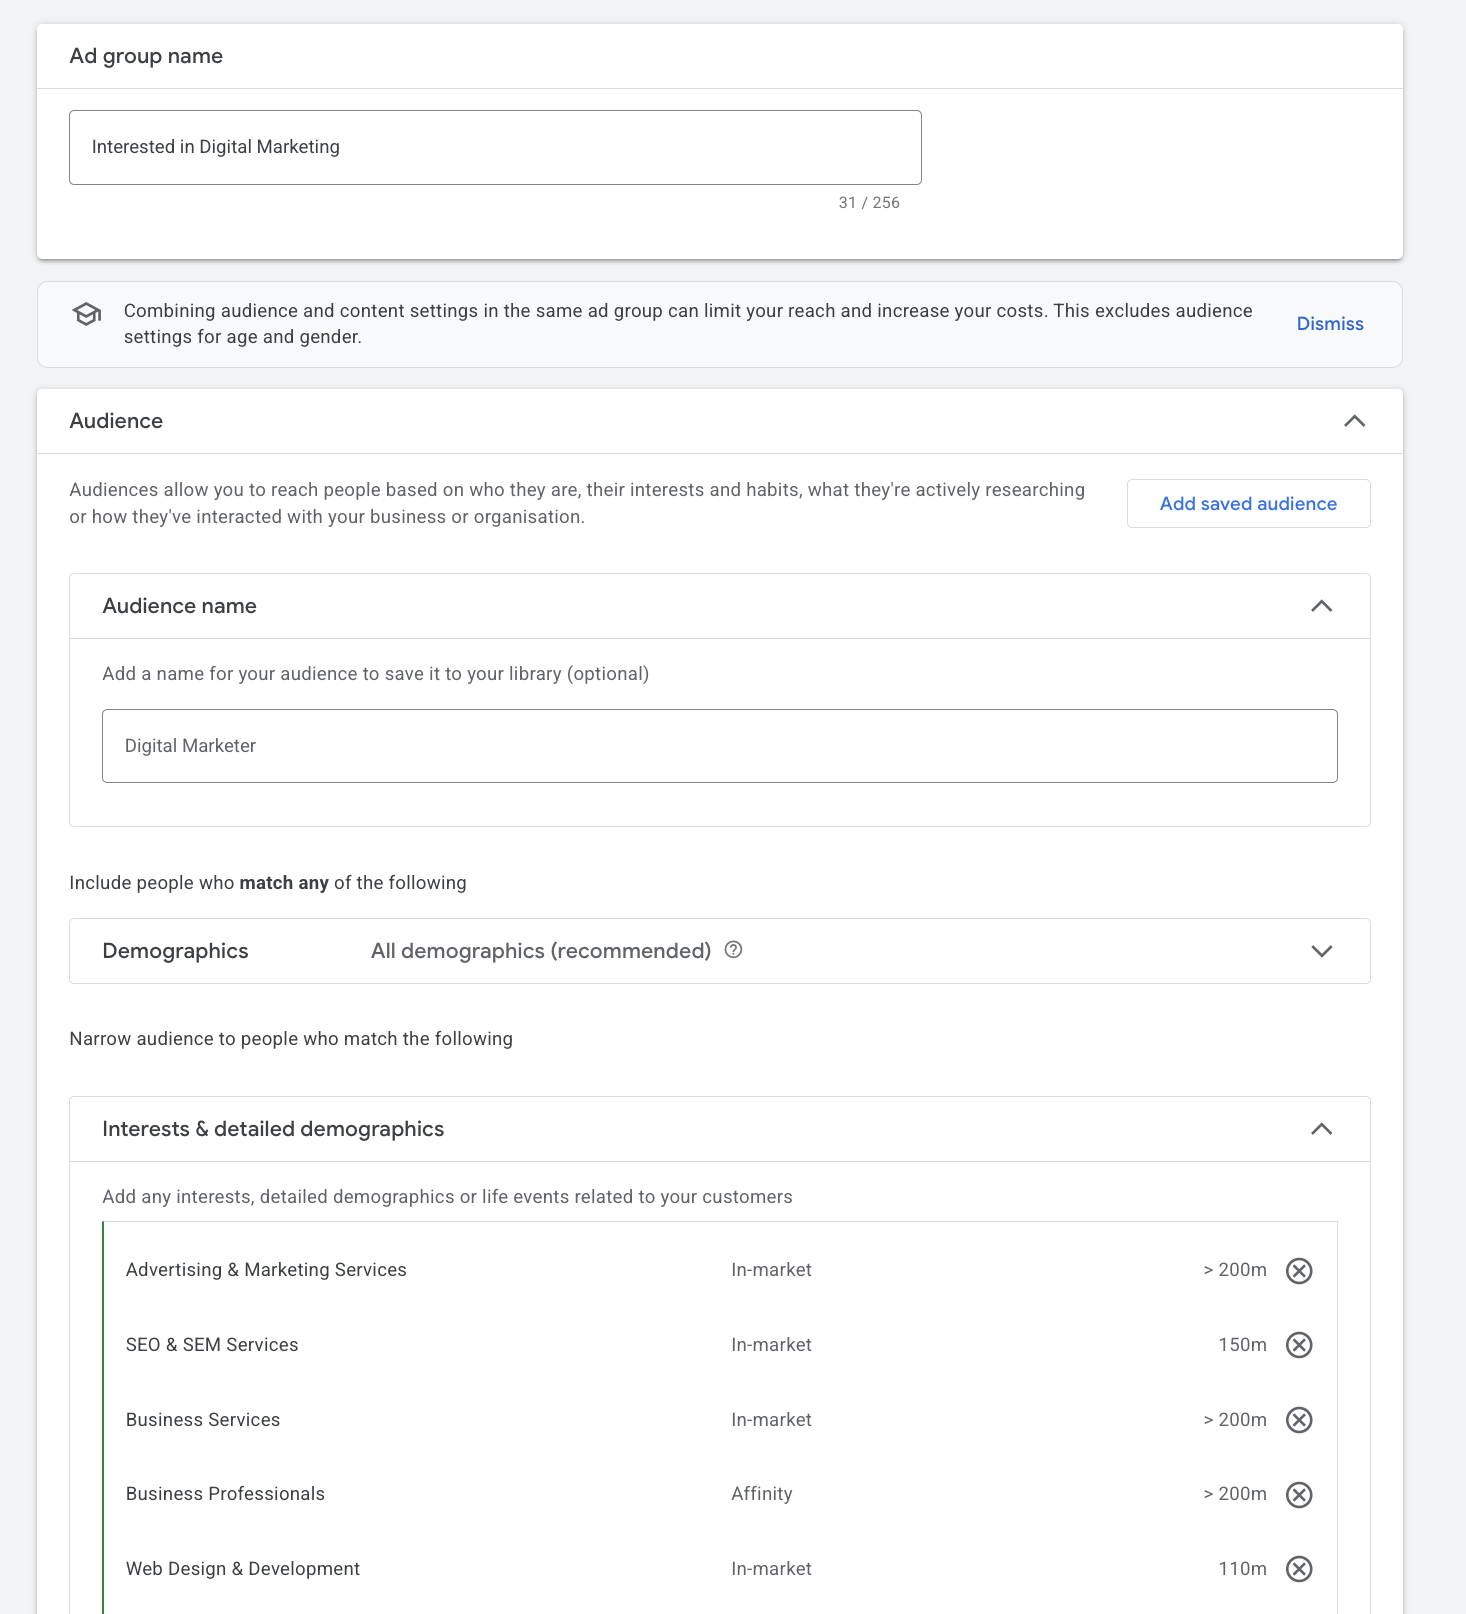Expand the Demographics panel
Viewport: 1466px width, 1614px height.
1321,951
